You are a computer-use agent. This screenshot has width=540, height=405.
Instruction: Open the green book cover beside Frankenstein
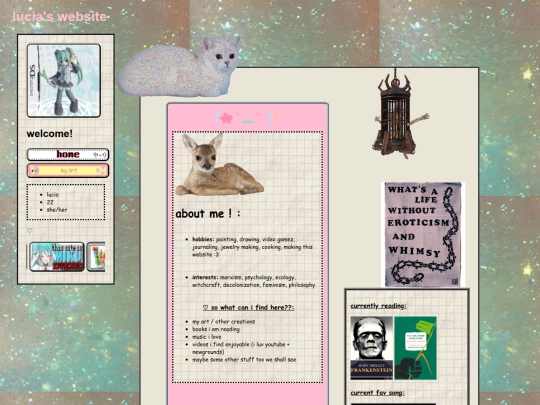(415, 348)
